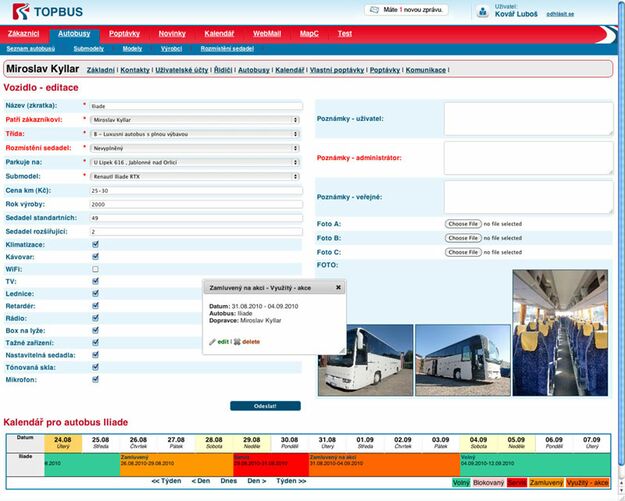
Task: Open the Třída dropdown
Action: tap(195, 134)
